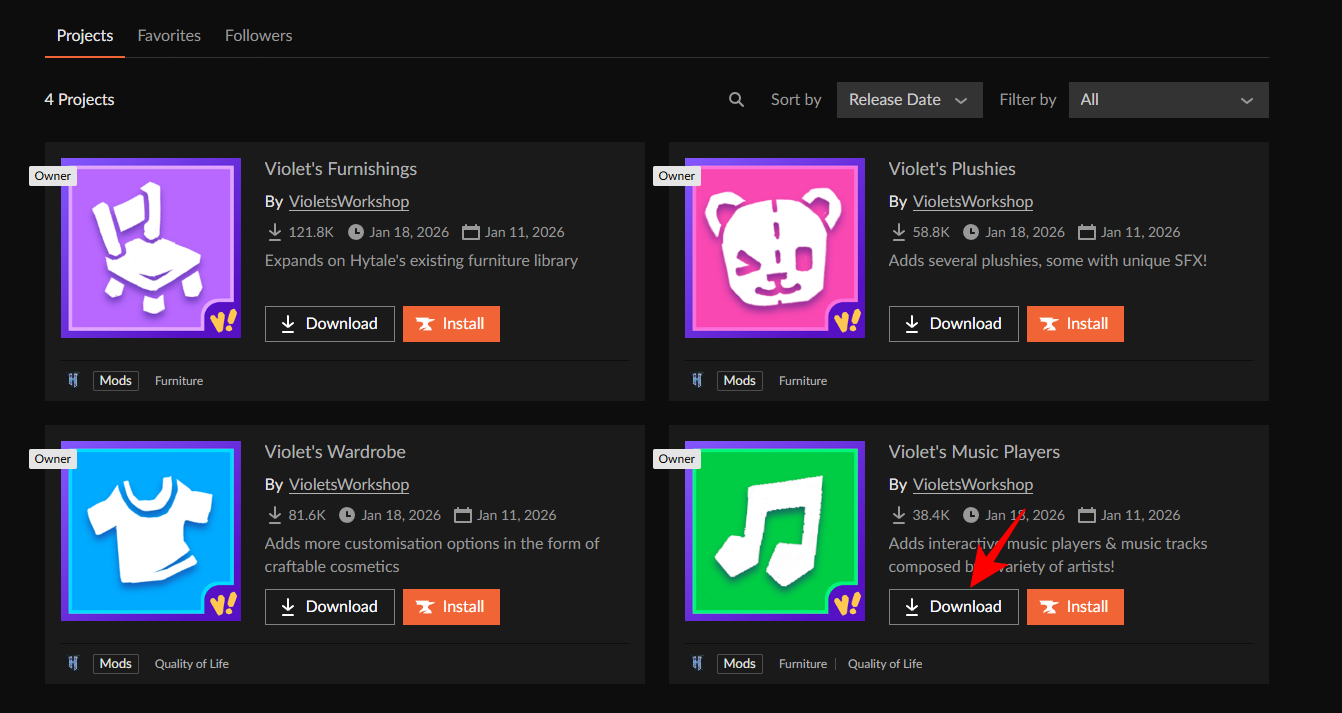Select the Projects tab
1342x713 pixels.
[x=85, y=35]
